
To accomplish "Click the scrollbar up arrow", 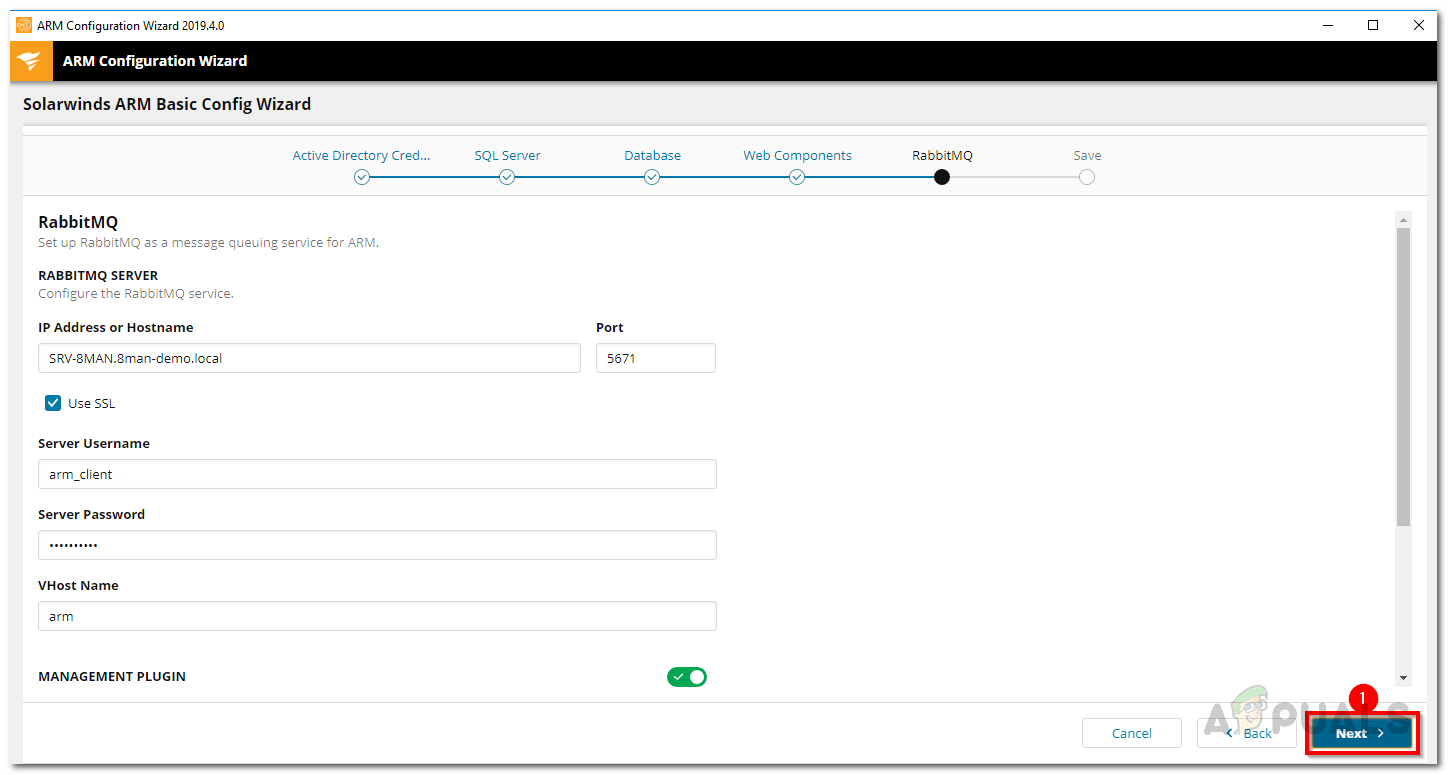I will pos(1403,219).
